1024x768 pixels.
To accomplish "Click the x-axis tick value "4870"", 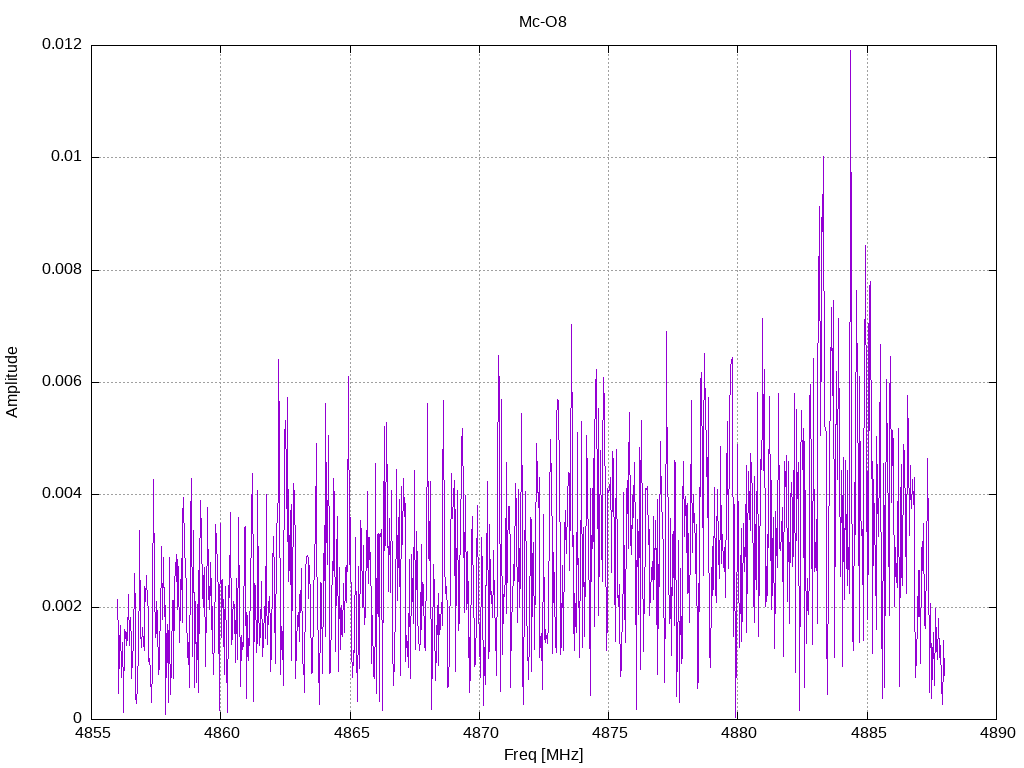I will click(x=480, y=733).
